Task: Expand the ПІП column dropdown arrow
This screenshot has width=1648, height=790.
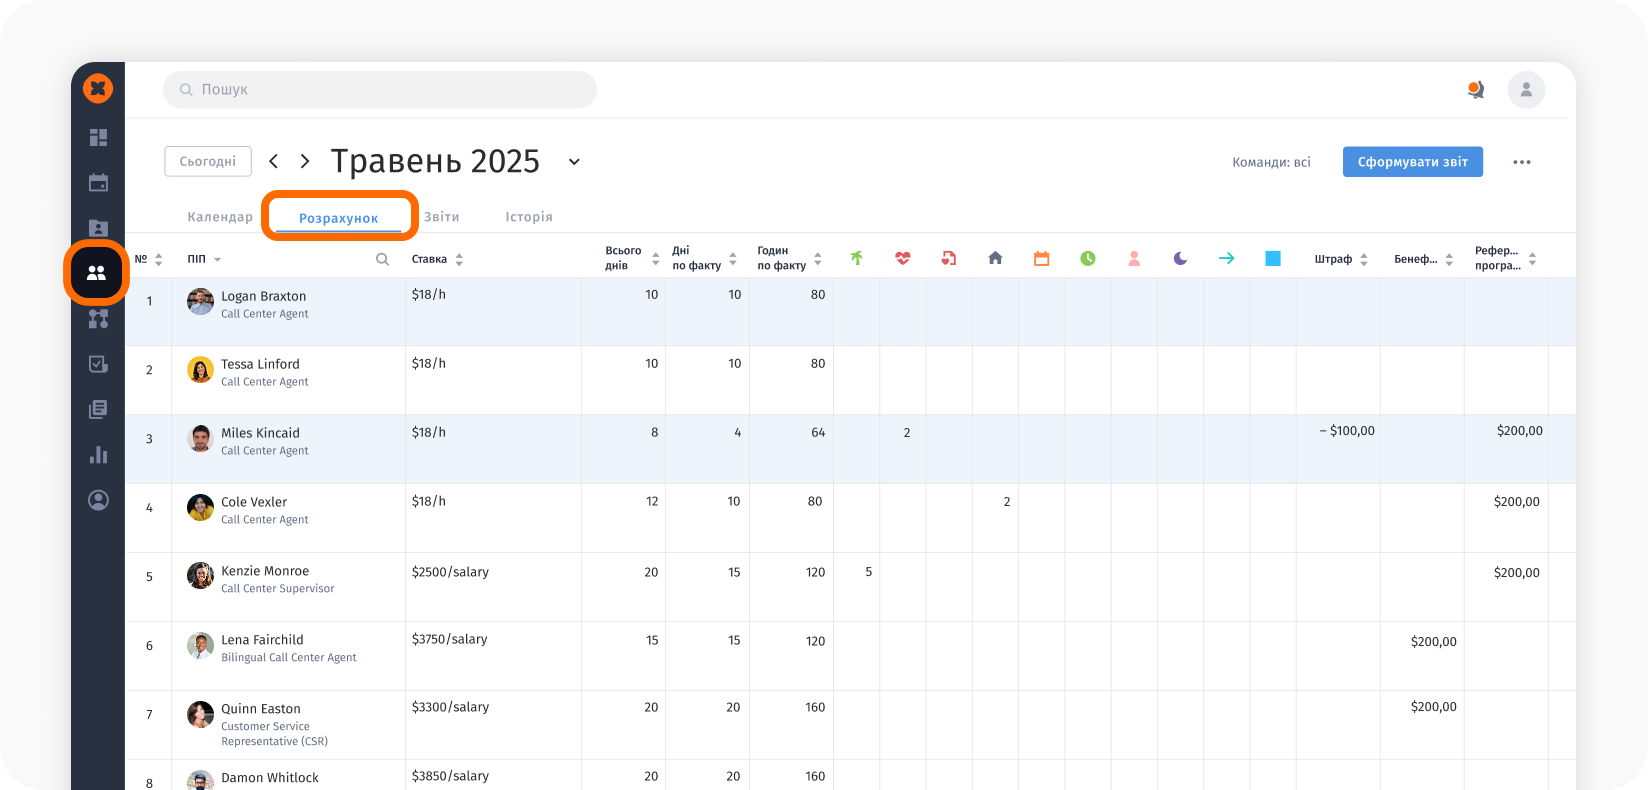Action: [x=218, y=260]
